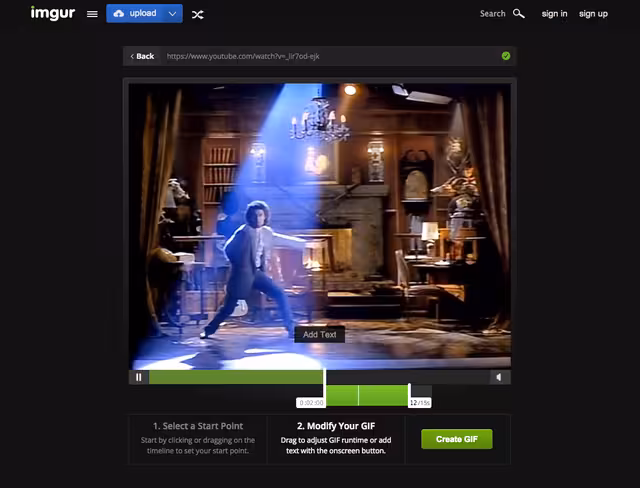Open the hamburger menu next to imgur logo
640x488 pixels.
point(92,14)
